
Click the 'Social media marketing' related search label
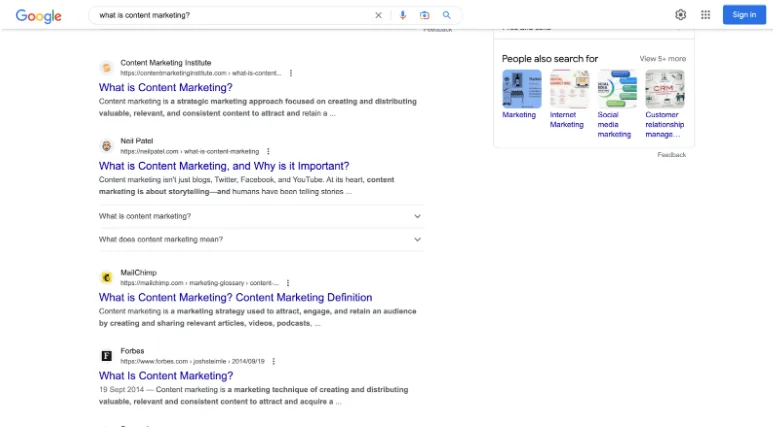tap(614, 125)
